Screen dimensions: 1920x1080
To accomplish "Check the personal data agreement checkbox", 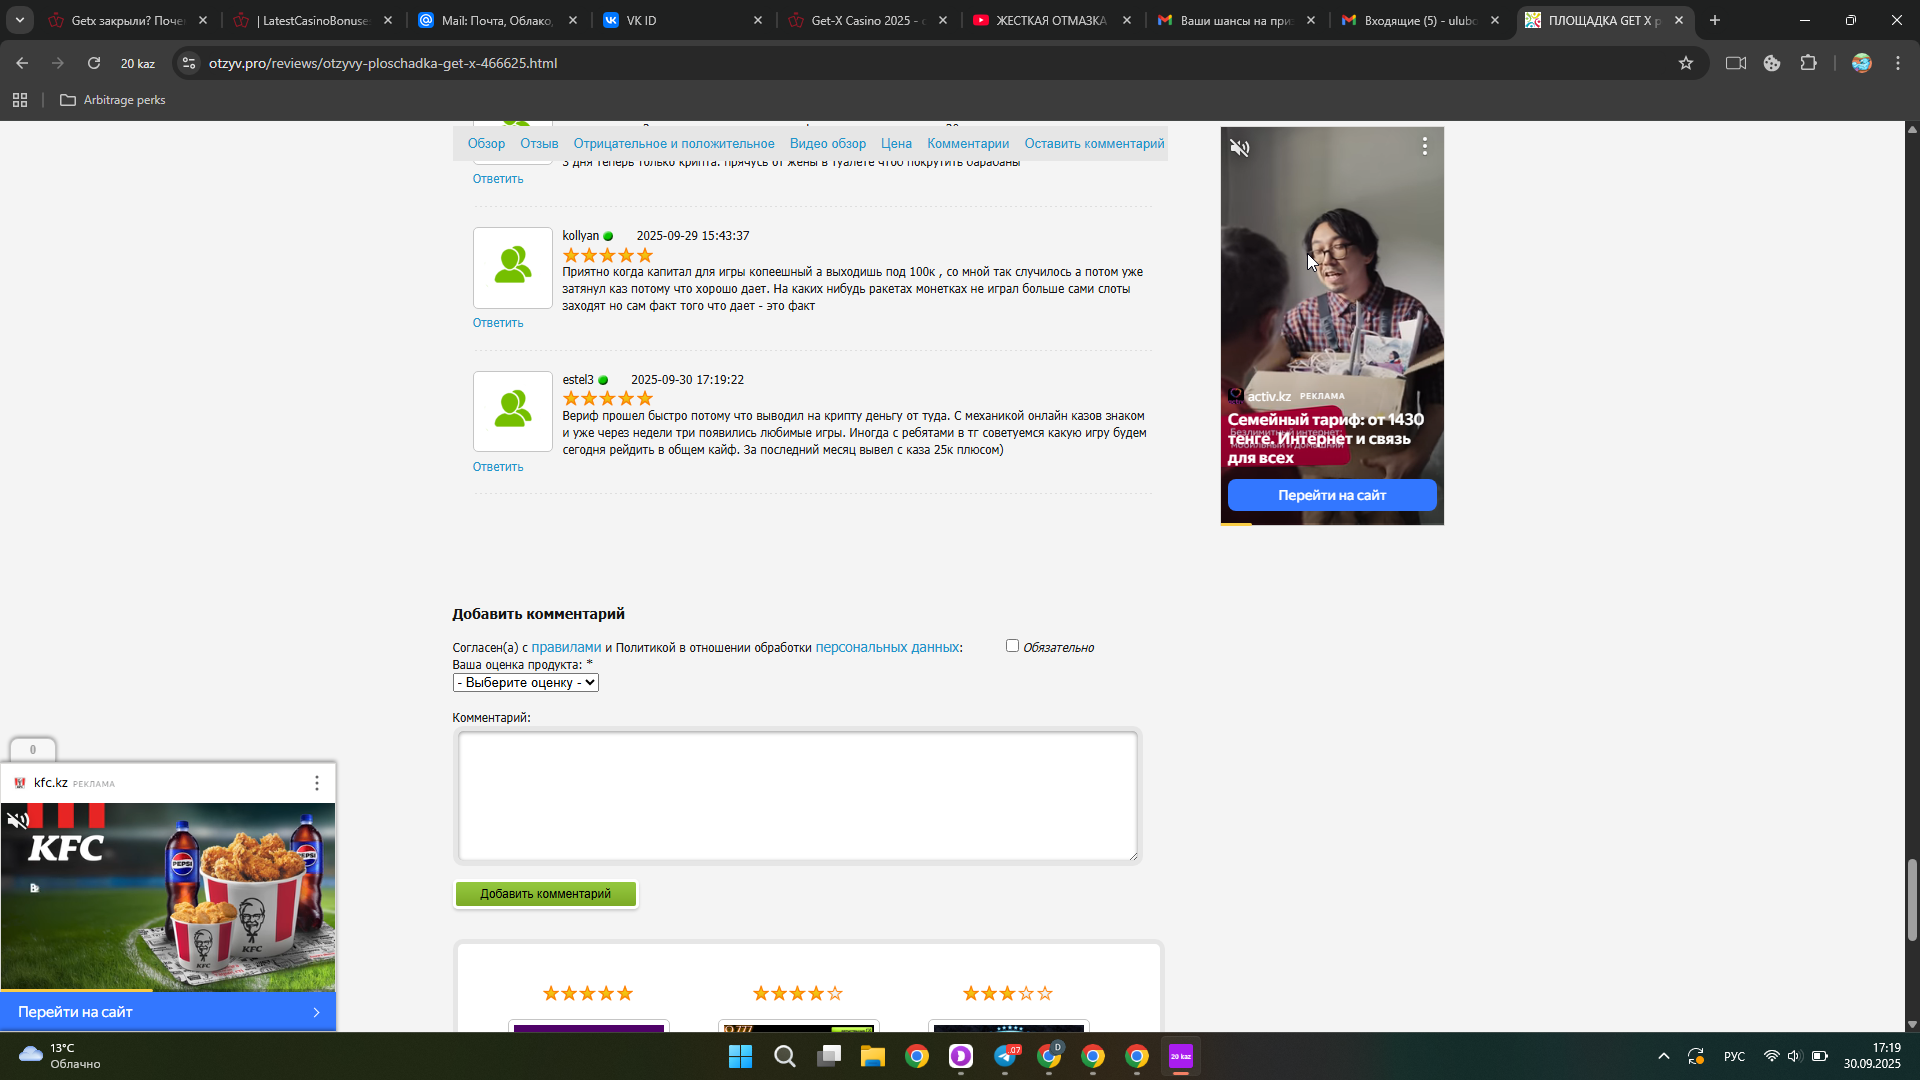I will click(1012, 646).
